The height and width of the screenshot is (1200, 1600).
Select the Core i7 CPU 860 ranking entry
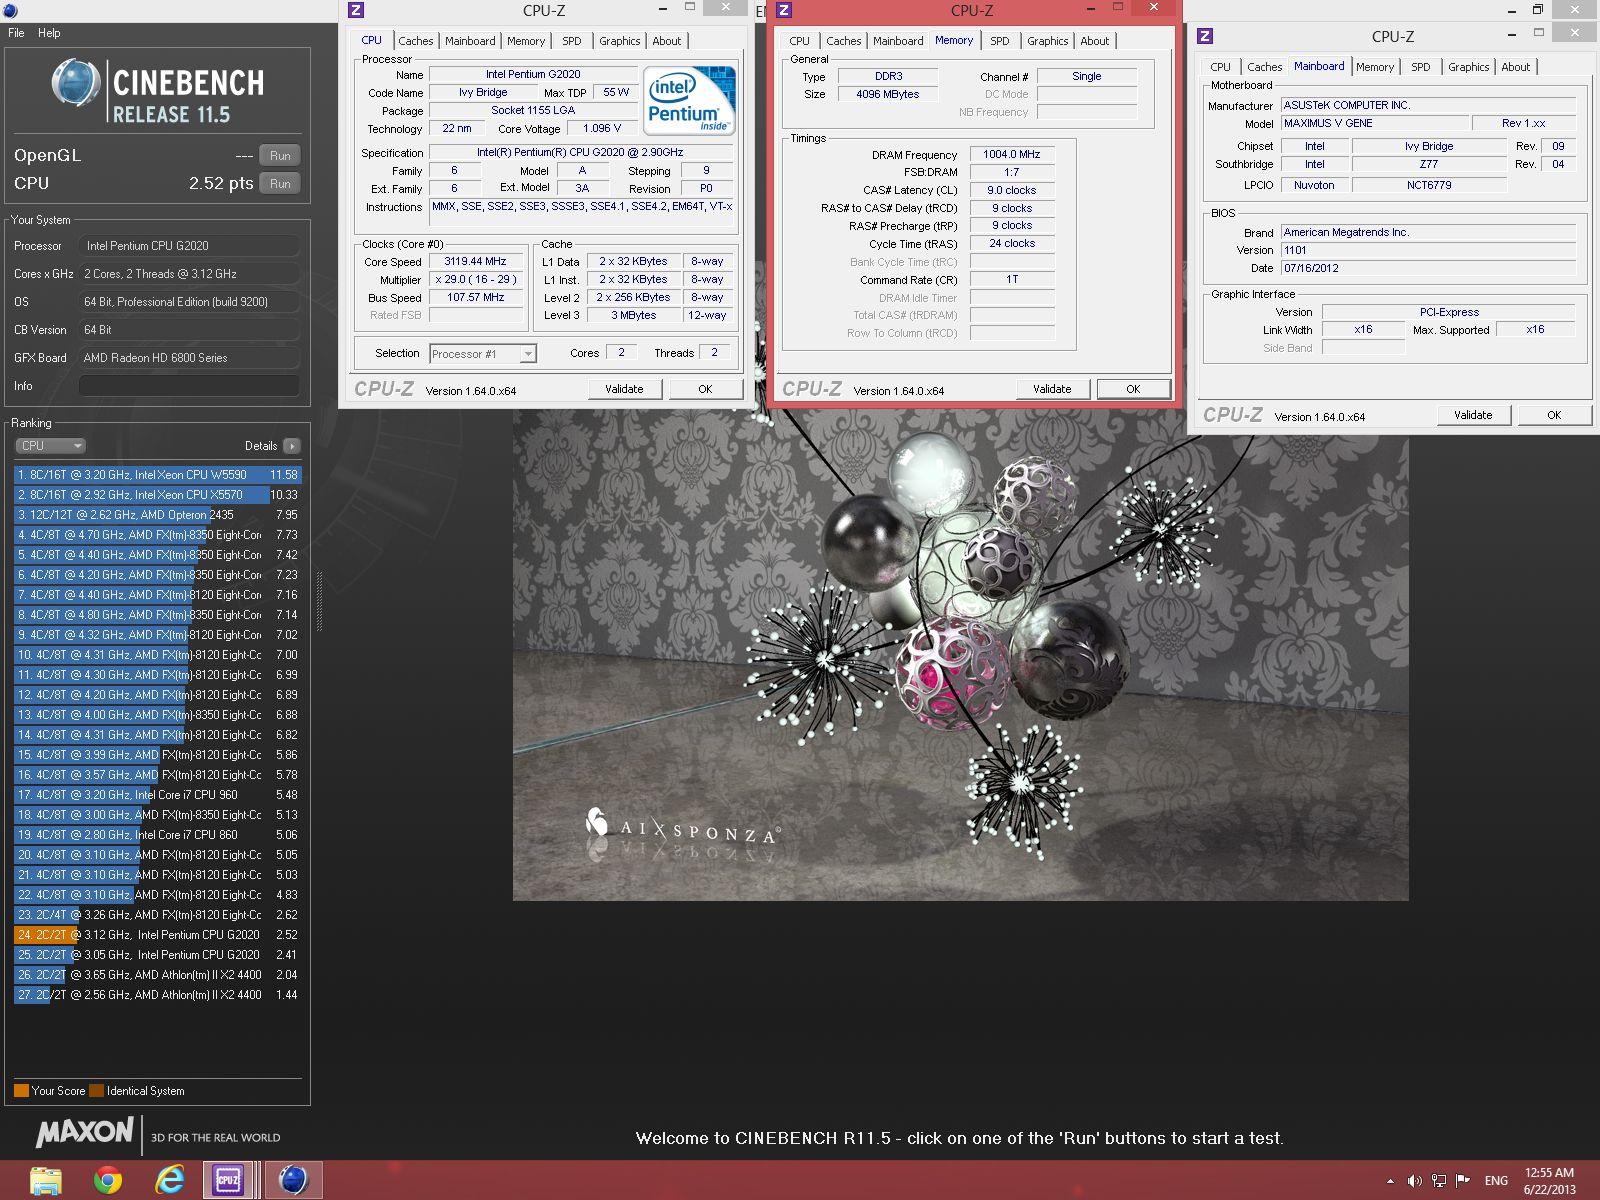click(x=157, y=835)
